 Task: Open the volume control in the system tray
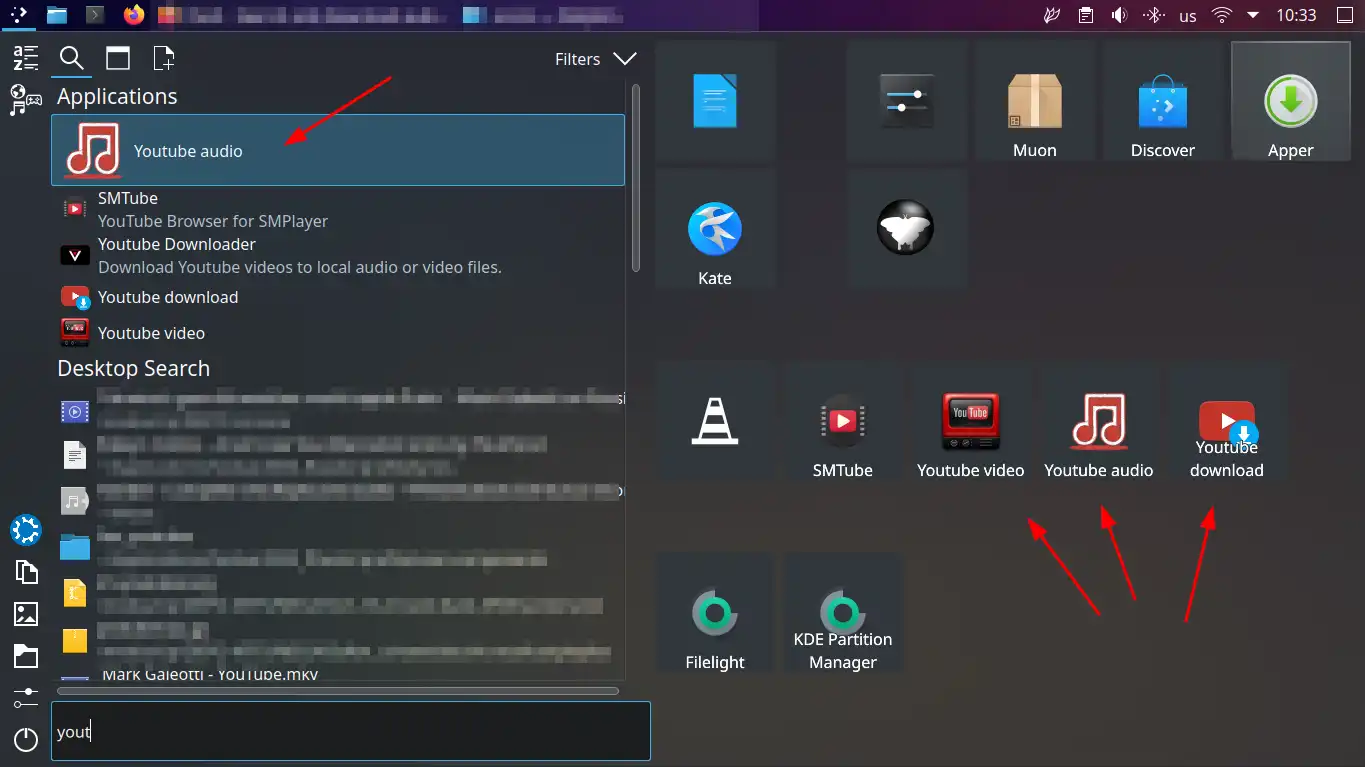point(1119,15)
